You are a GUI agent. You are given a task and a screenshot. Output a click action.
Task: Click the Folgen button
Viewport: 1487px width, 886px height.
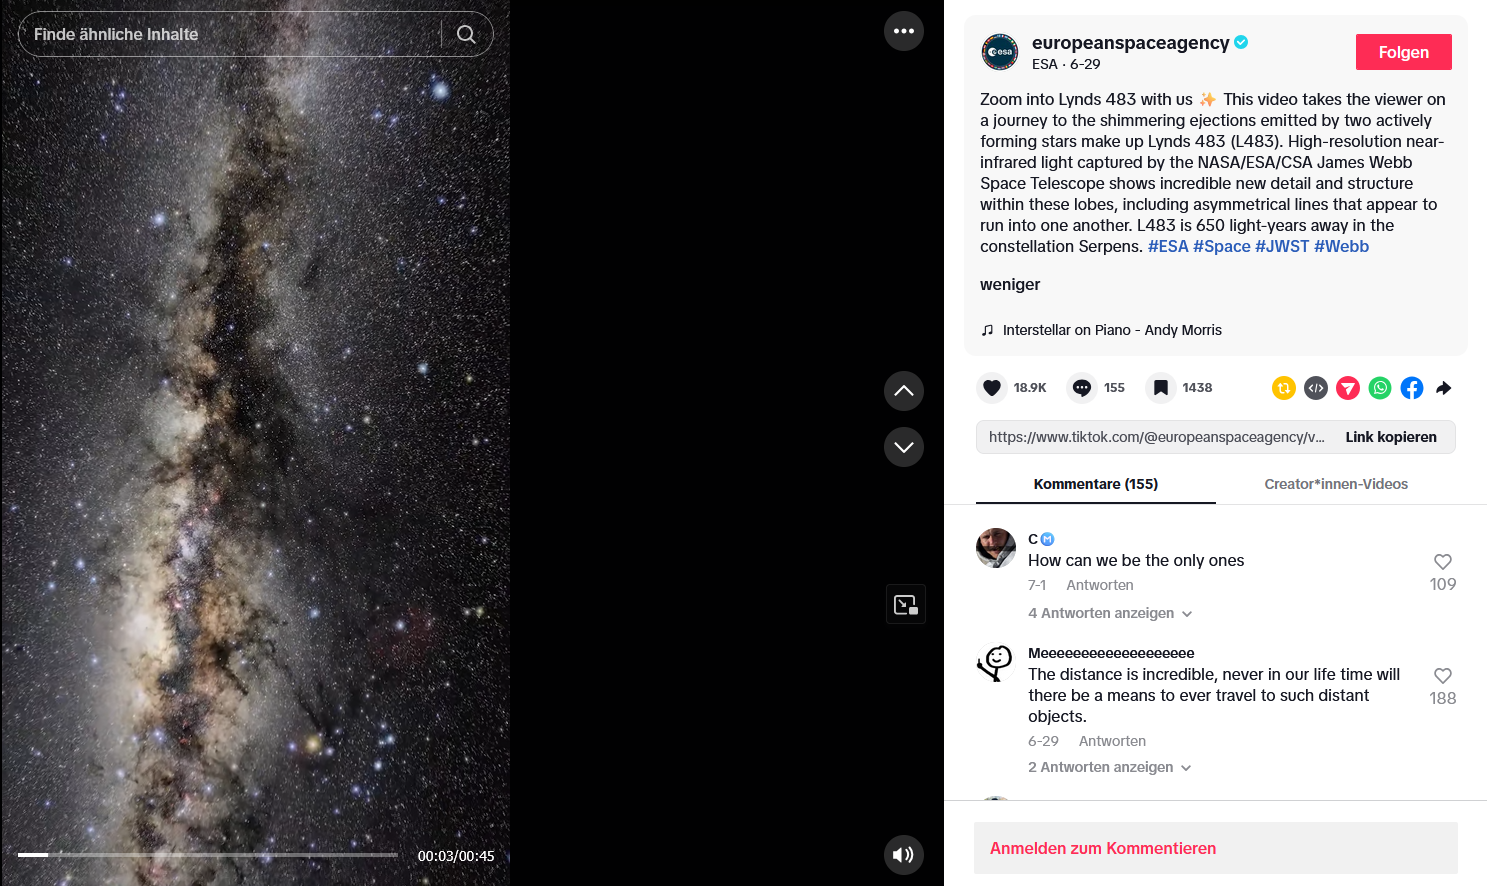[1404, 52]
